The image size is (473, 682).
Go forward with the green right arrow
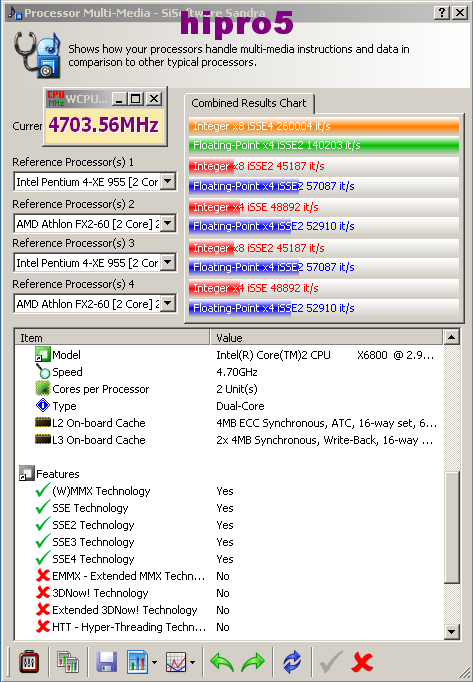(253, 662)
